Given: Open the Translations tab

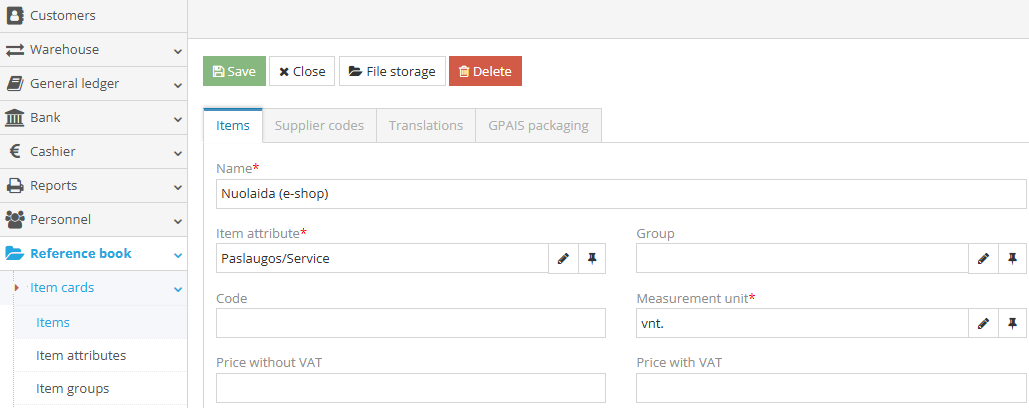Looking at the screenshot, I should coord(426,126).
